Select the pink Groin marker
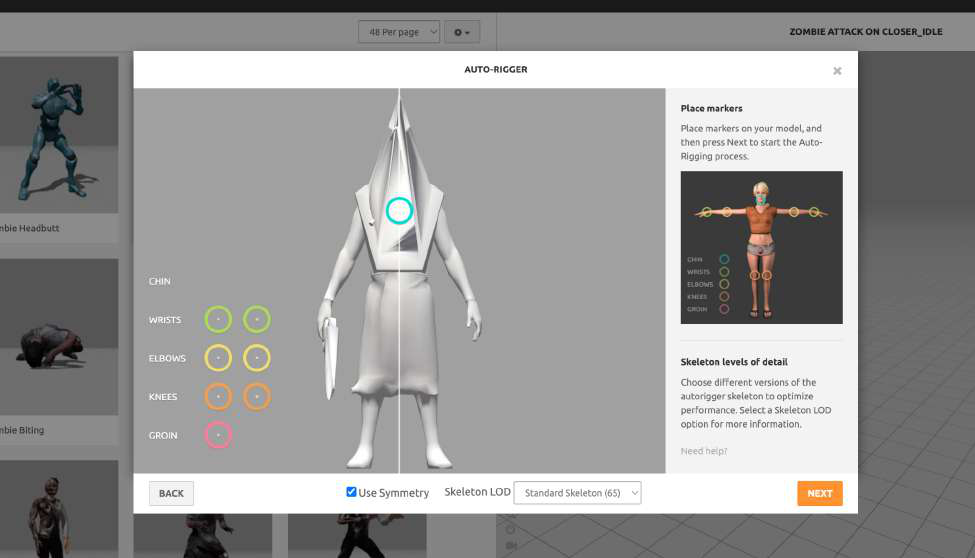The image size is (975, 558). (218, 435)
